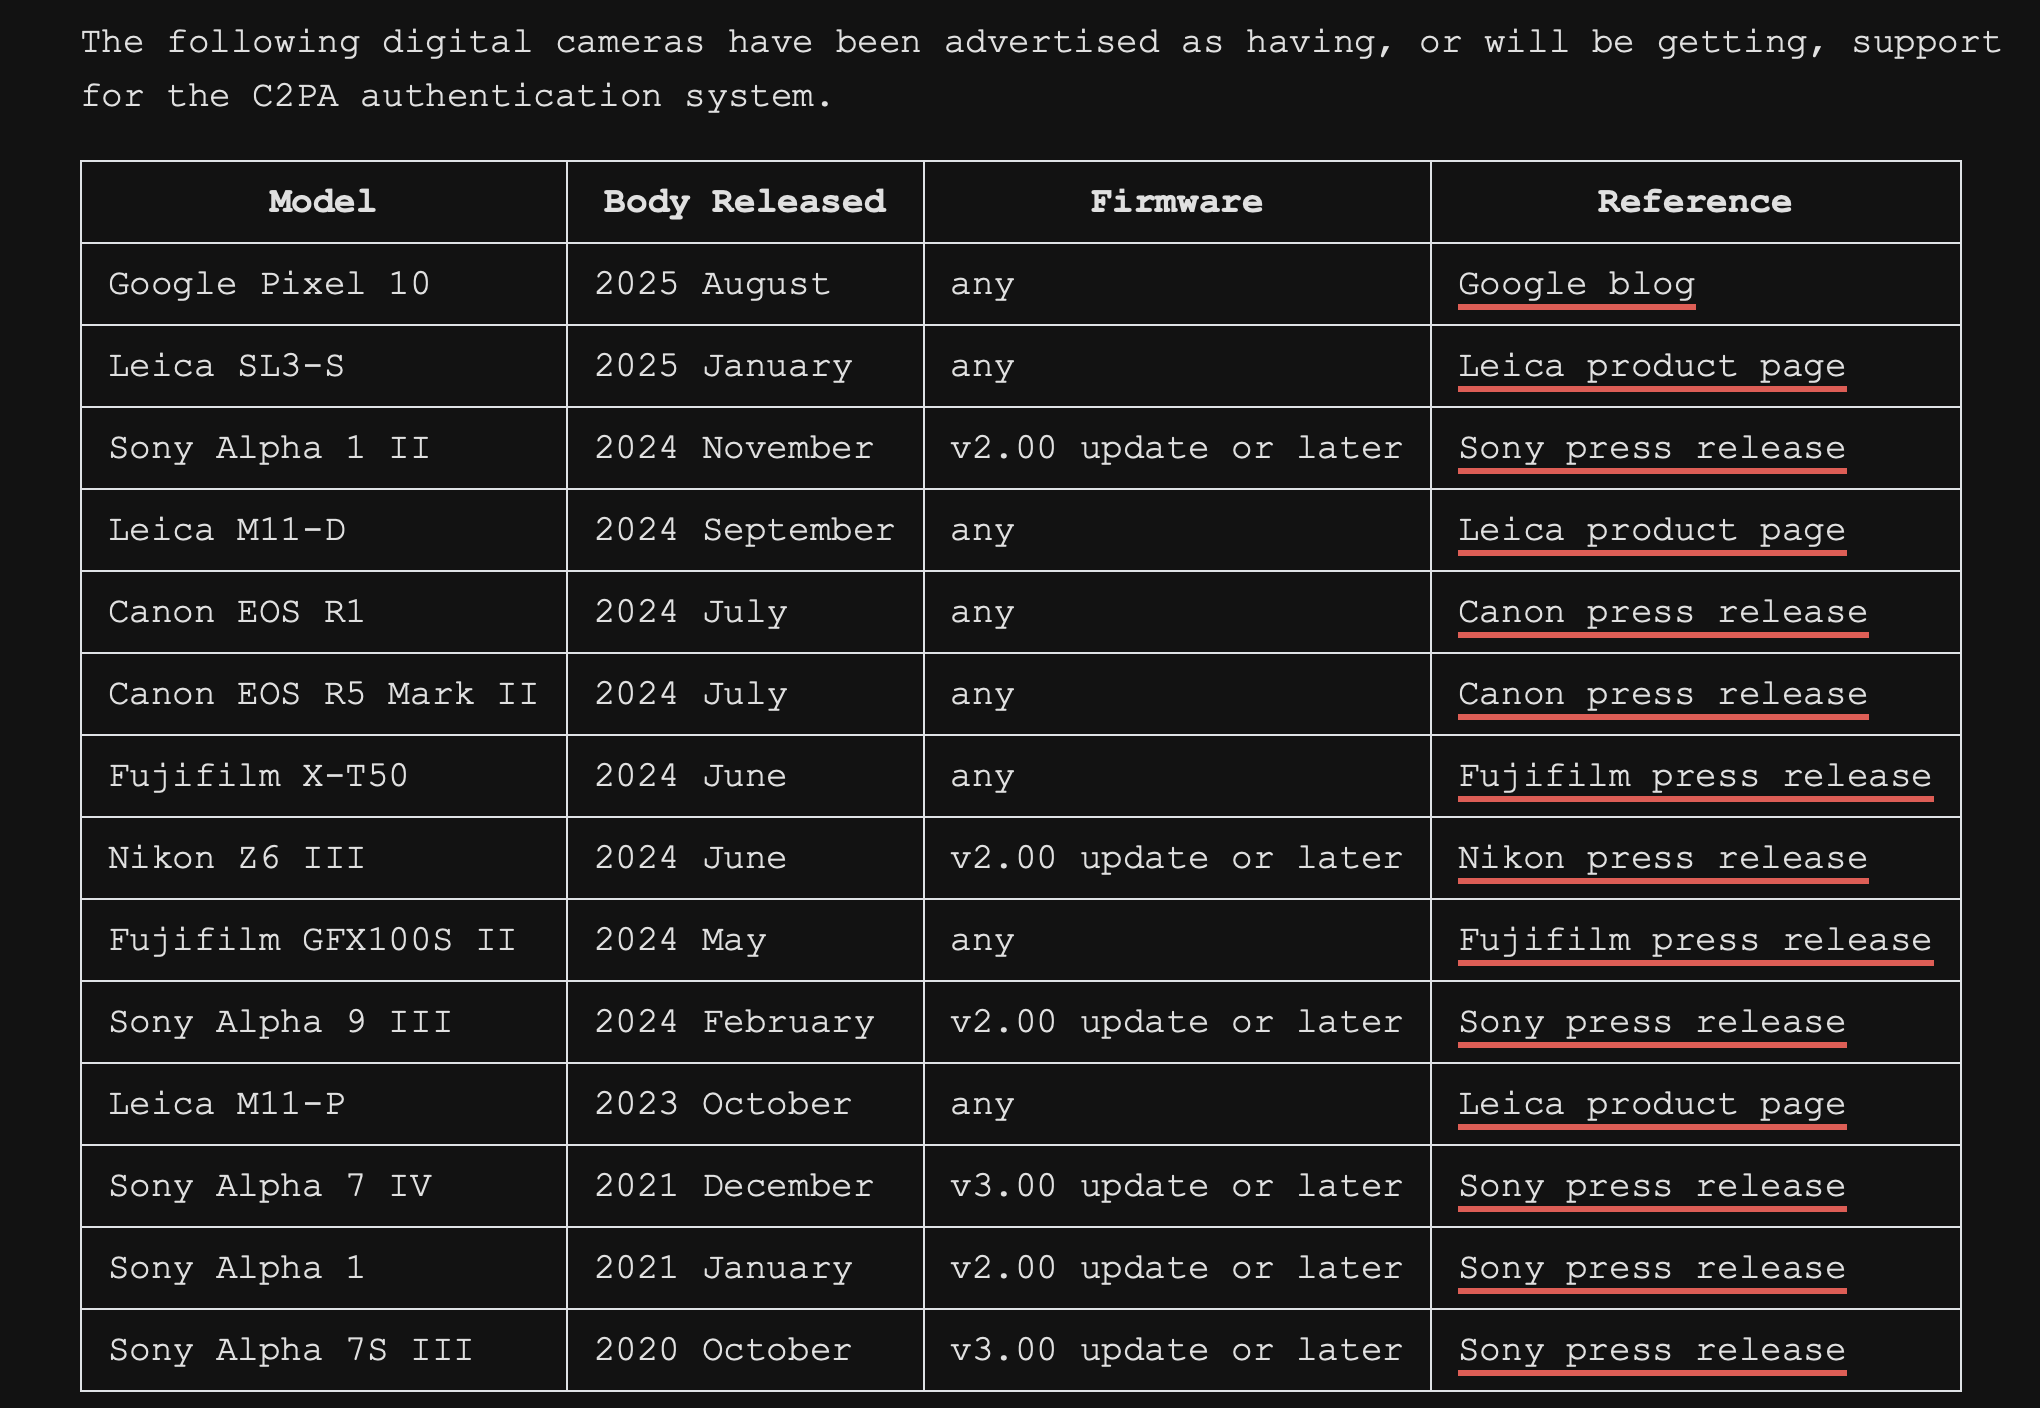Open Canon press release for R5 Mark II

(1662, 694)
